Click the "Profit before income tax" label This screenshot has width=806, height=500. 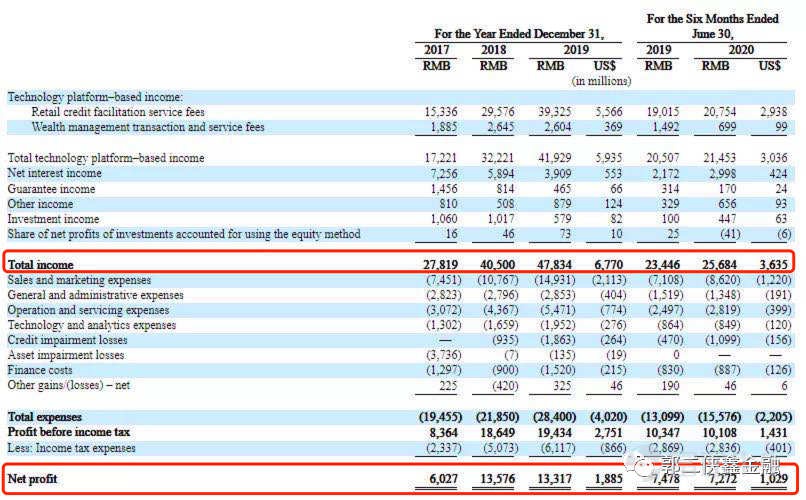pos(68,432)
